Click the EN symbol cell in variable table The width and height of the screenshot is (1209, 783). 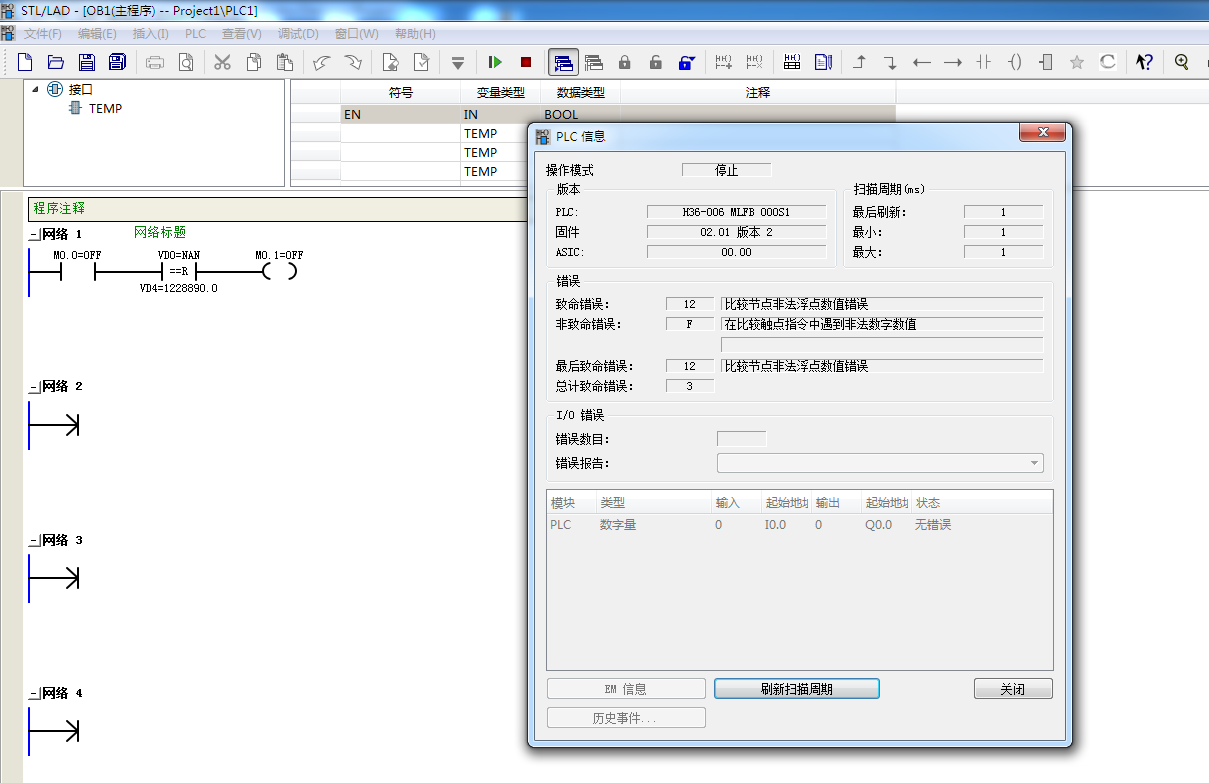(x=400, y=115)
